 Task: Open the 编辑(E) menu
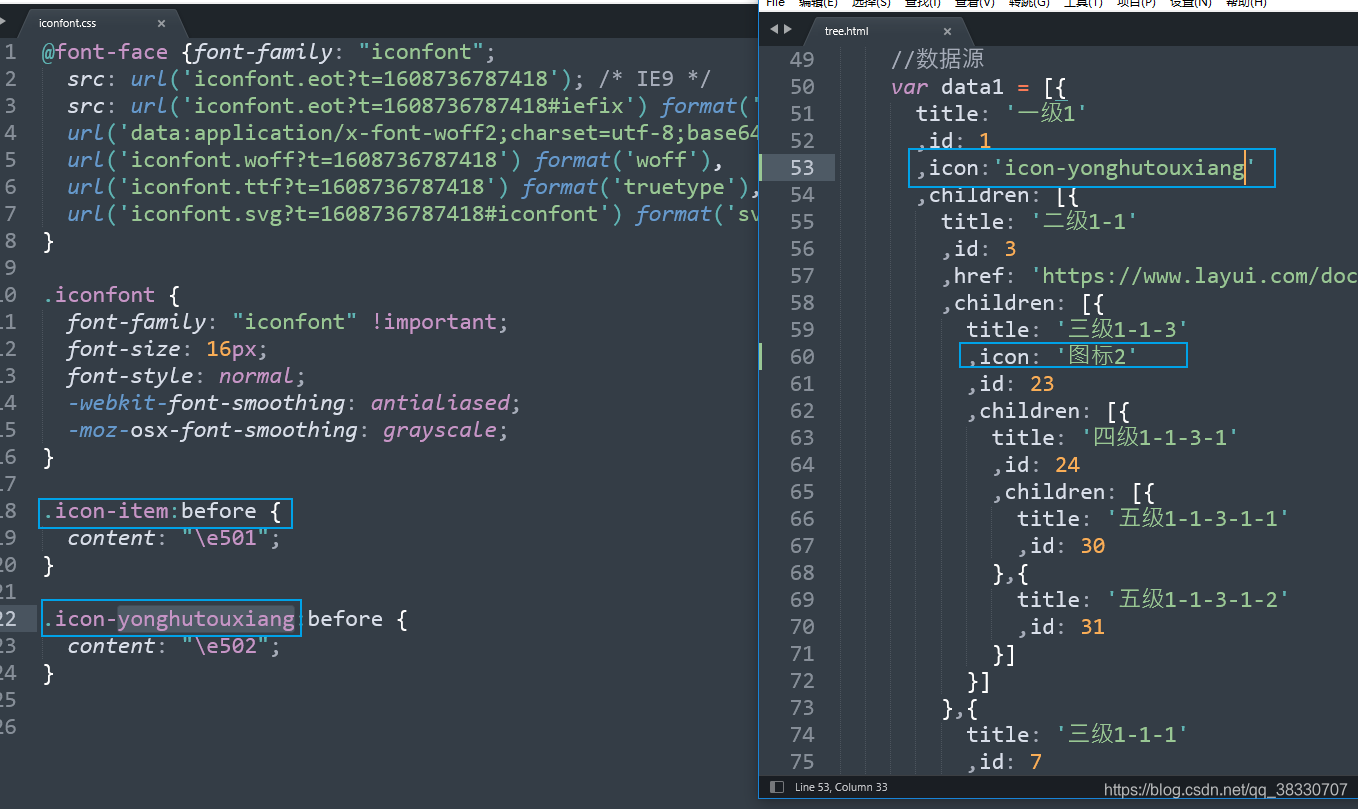point(818,3)
